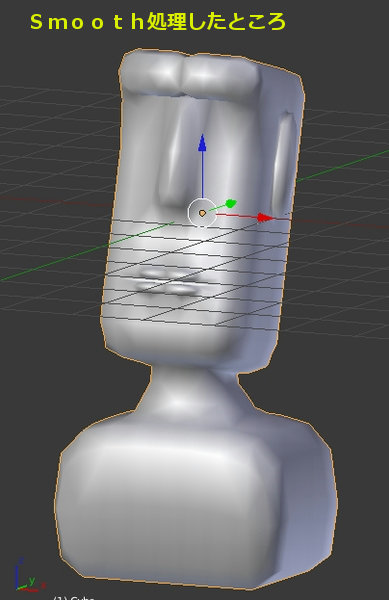Viewport: 389px width, 600px height.
Task: Click the green Y-axis manipulator handle
Action: click(231, 204)
